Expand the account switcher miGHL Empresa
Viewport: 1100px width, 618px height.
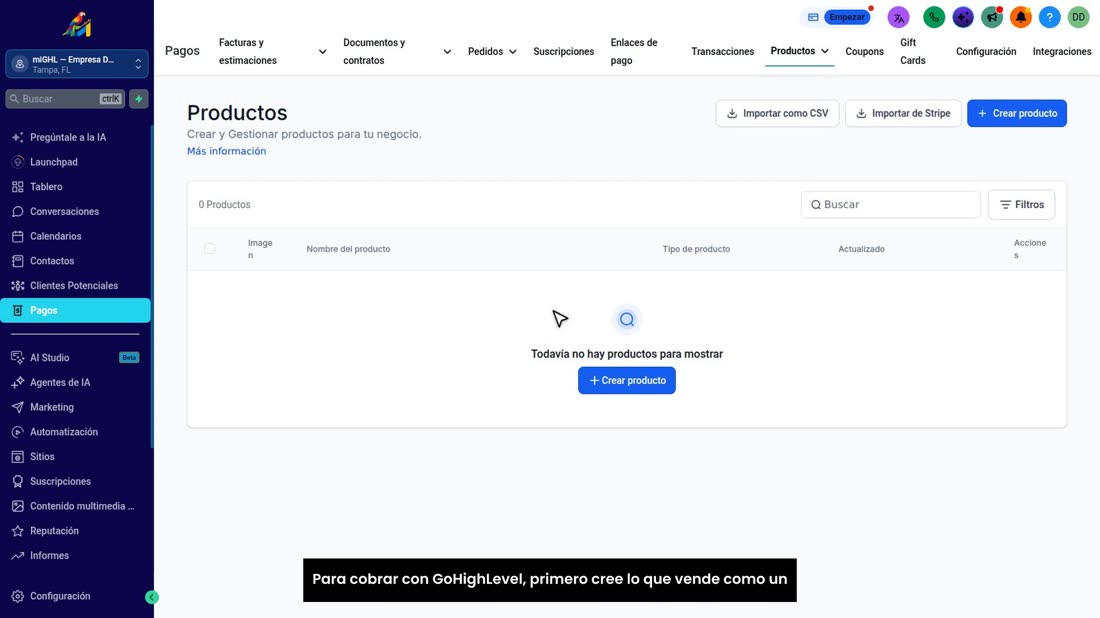point(76,65)
